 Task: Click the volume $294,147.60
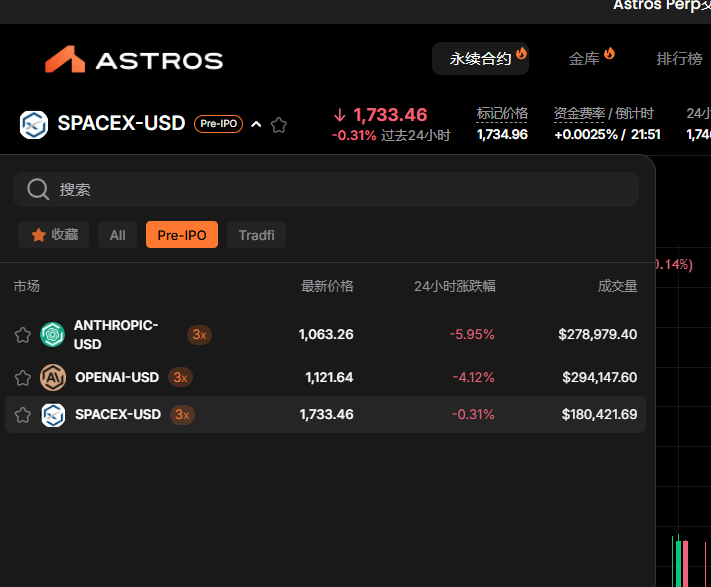[x=599, y=377]
